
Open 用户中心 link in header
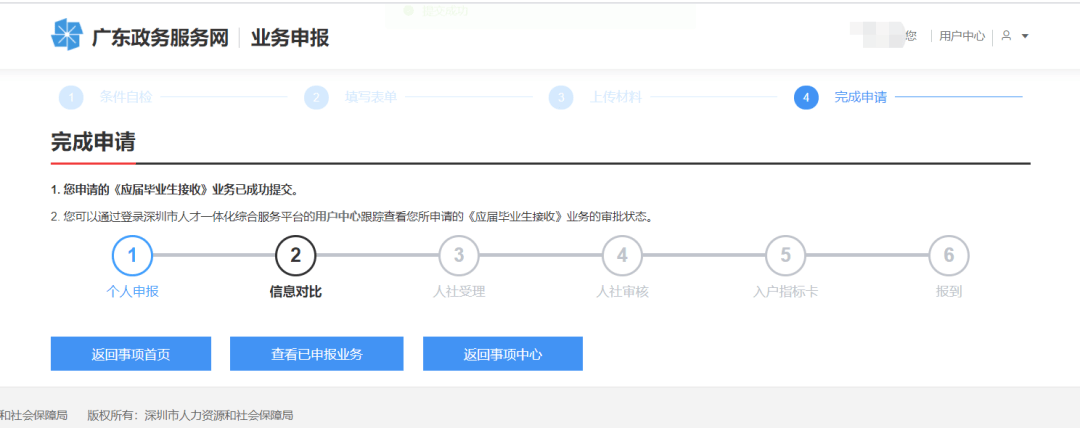click(x=962, y=36)
